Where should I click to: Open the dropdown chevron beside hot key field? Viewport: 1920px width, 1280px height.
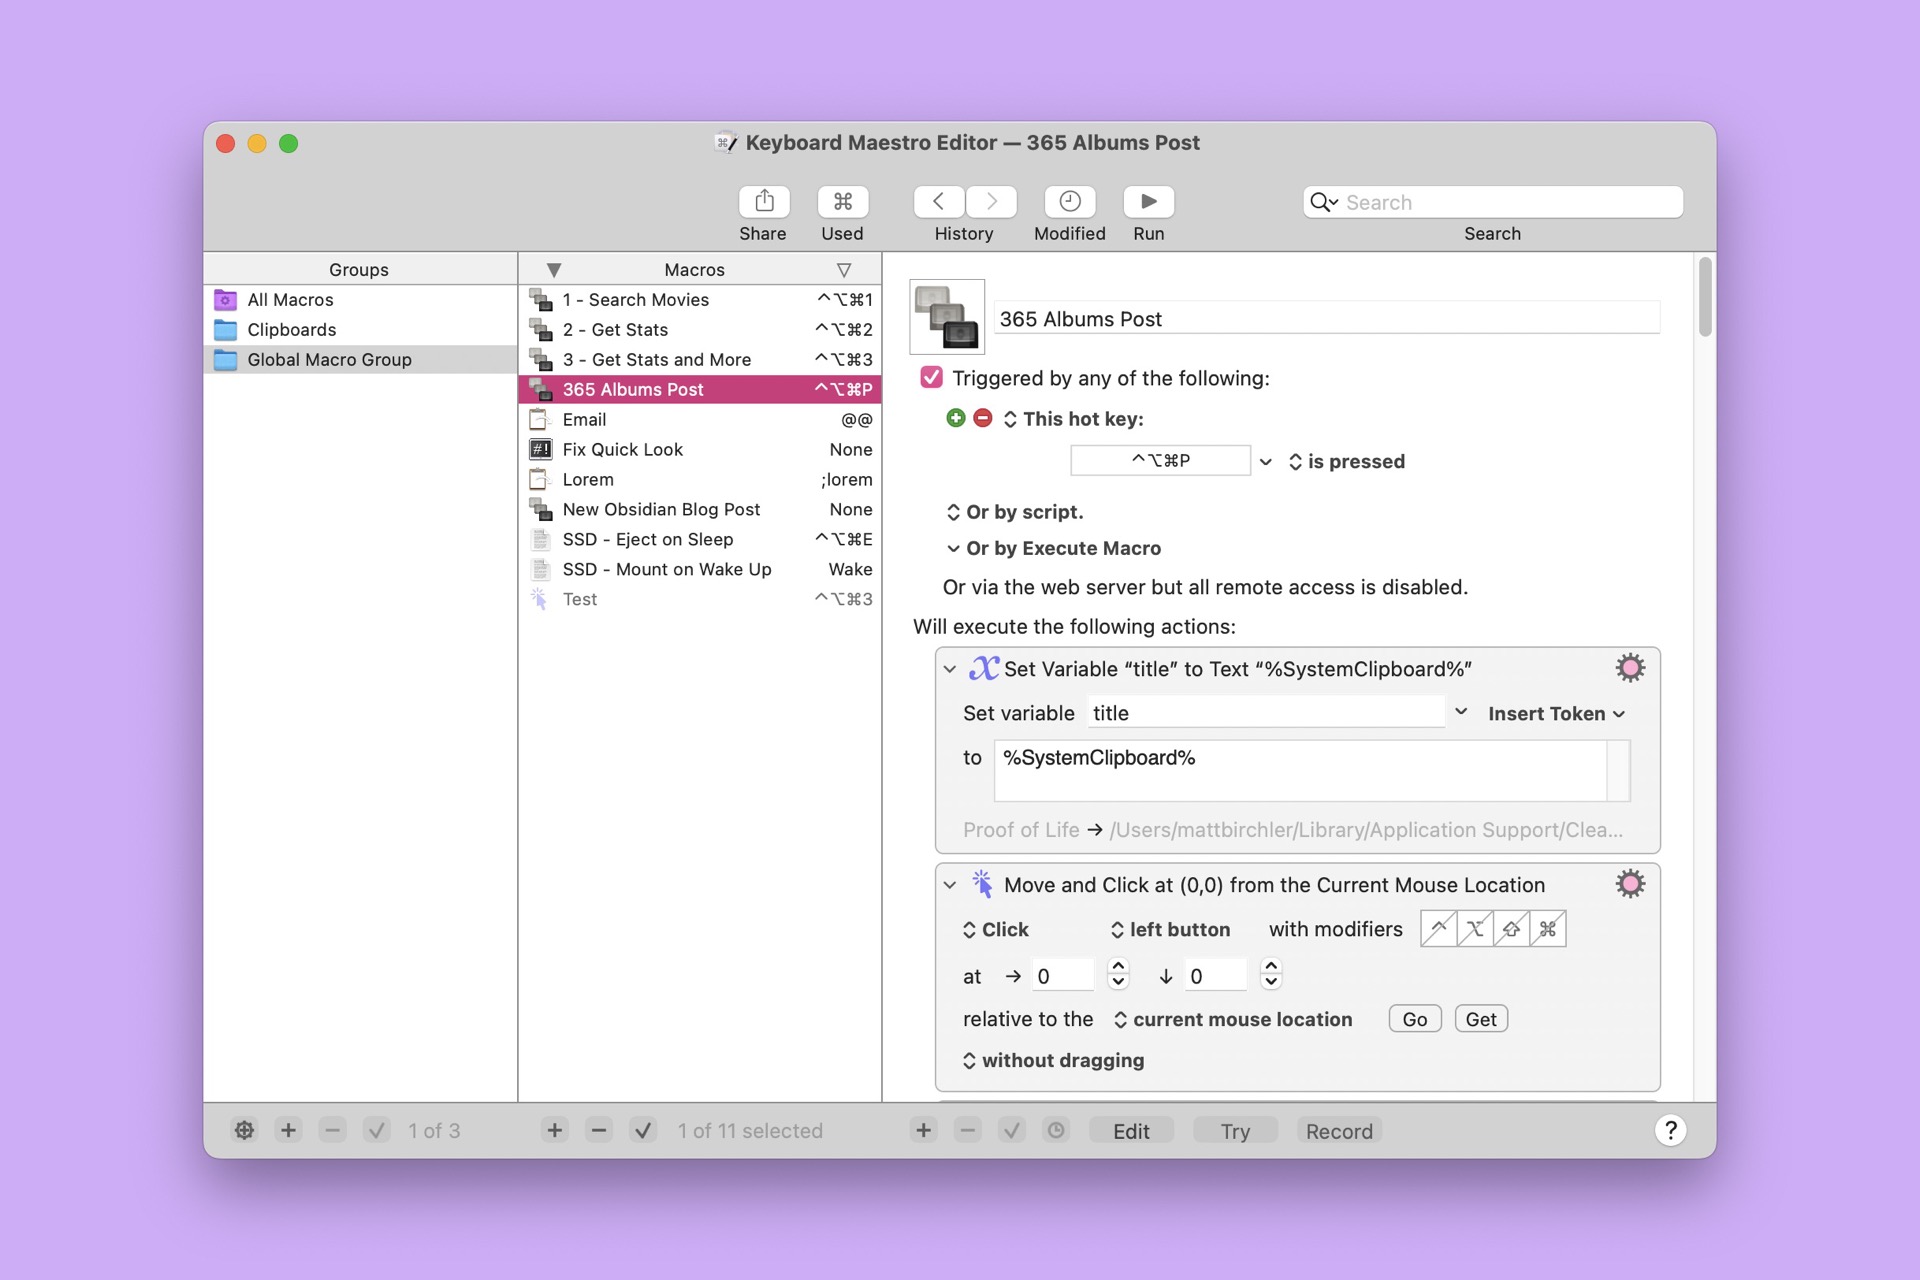tap(1266, 461)
